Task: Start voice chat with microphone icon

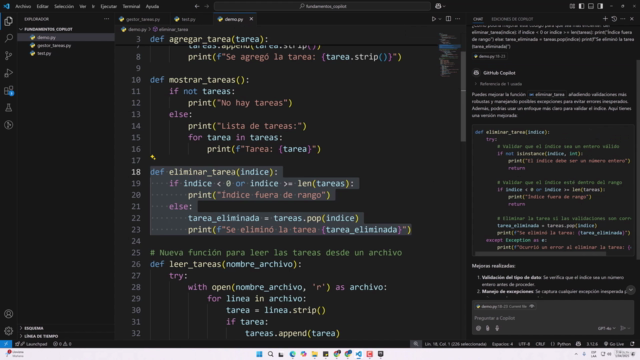Action: (x=497, y=328)
